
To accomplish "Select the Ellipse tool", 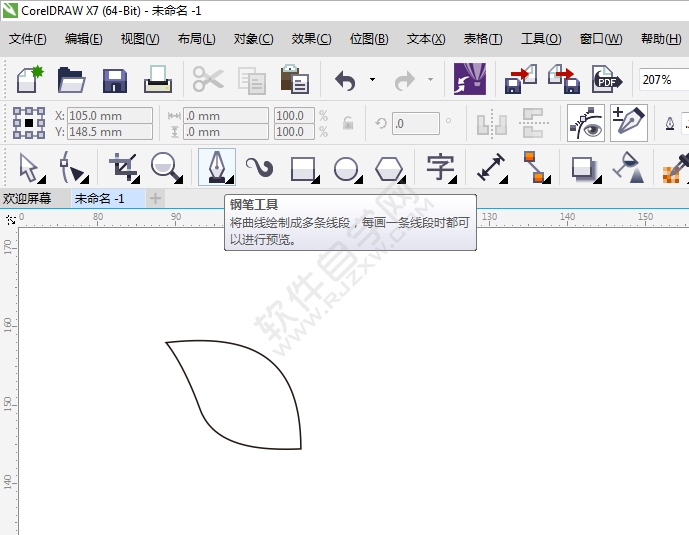I will coord(346,167).
